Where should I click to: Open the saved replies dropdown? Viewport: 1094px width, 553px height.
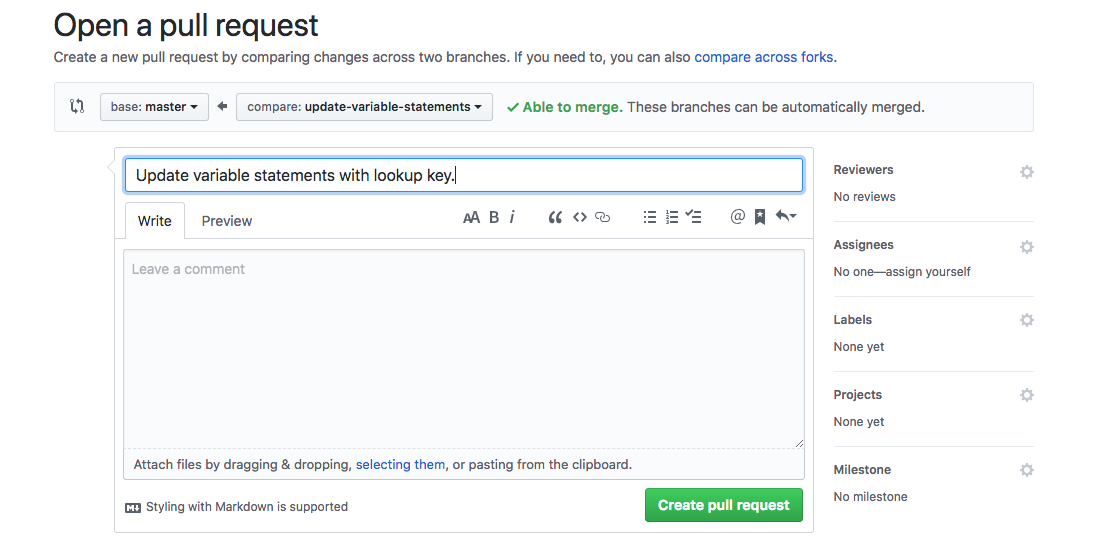coord(786,217)
